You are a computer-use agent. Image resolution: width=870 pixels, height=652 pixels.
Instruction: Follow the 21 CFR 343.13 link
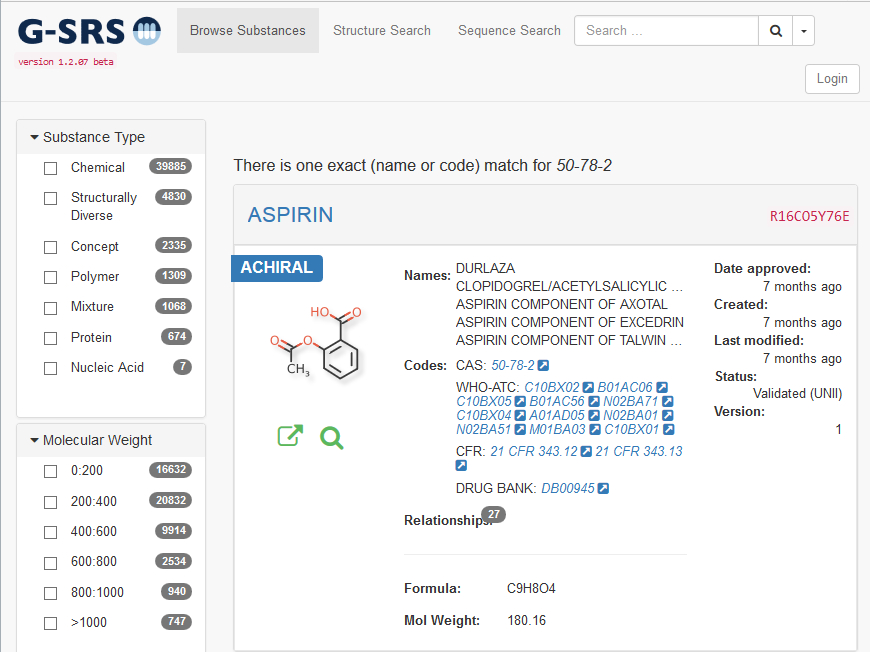point(639,451)
